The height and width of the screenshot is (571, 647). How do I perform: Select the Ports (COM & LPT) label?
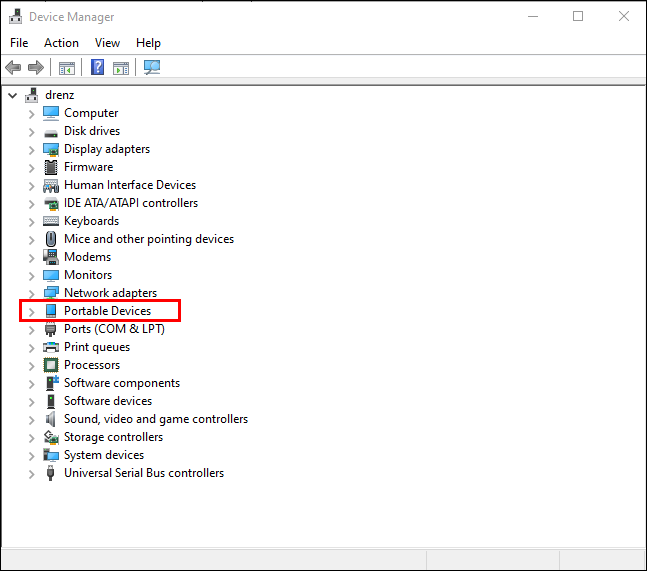coord(114,329)
